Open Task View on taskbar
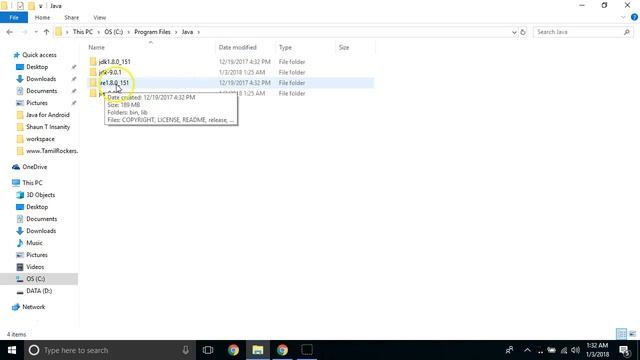The width and height of the screenshot is (640, 360). click(x=208, y=350)
